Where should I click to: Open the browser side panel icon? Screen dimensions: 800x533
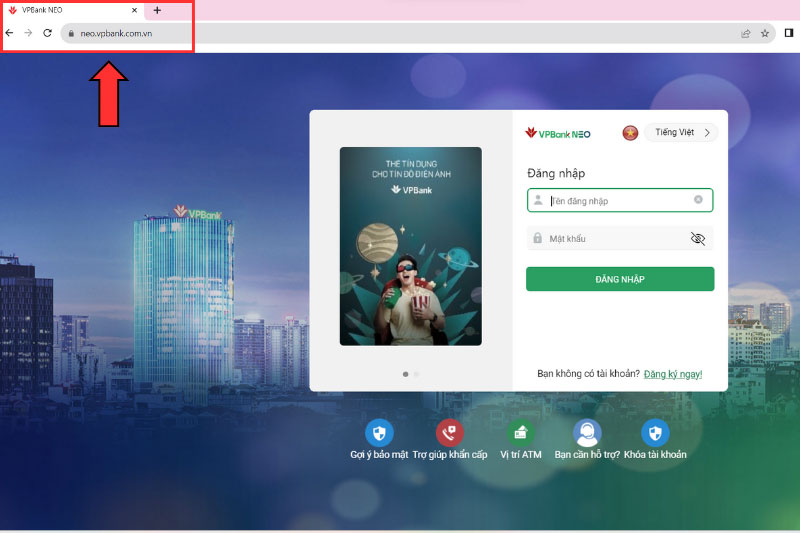pos(789,33)
